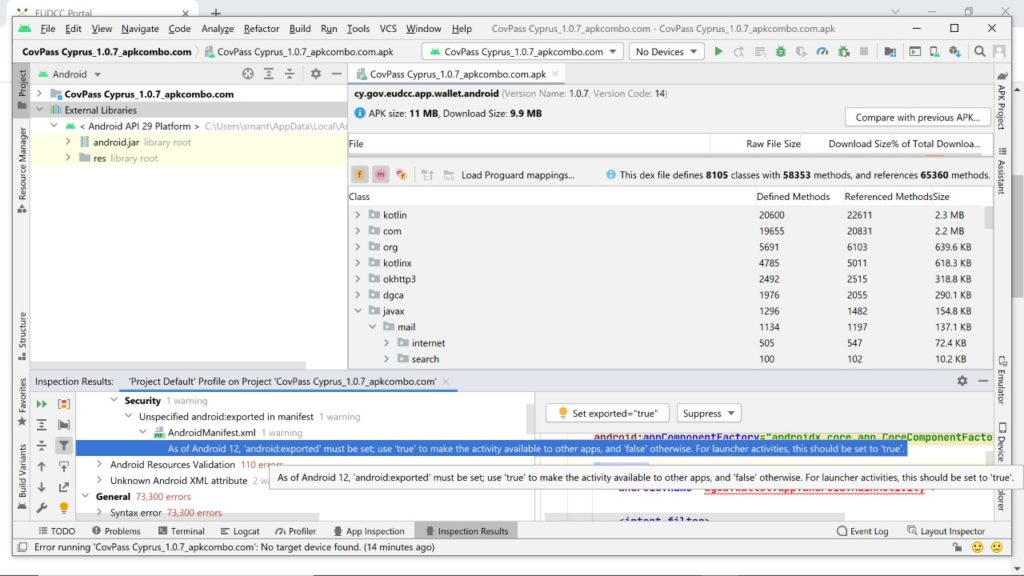Open the Analyze menu
Image resolution: width=1024 pixels, height=576 pixels.
[217, 29]
